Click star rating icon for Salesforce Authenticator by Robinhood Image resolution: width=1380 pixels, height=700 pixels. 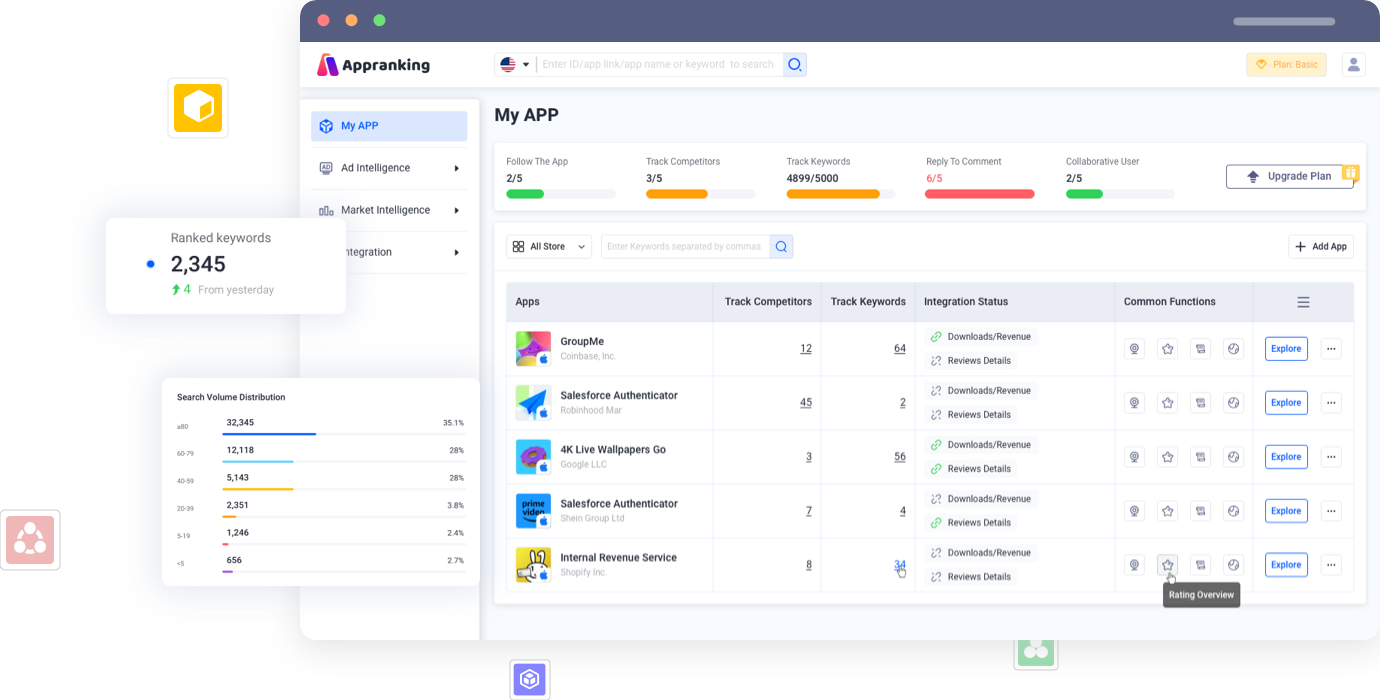(1167, 403)
